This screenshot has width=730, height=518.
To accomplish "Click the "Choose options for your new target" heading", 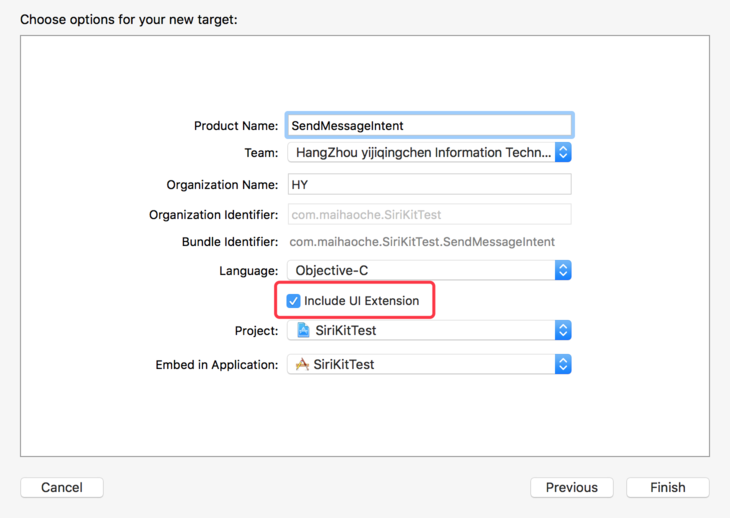I will point(129,19).
